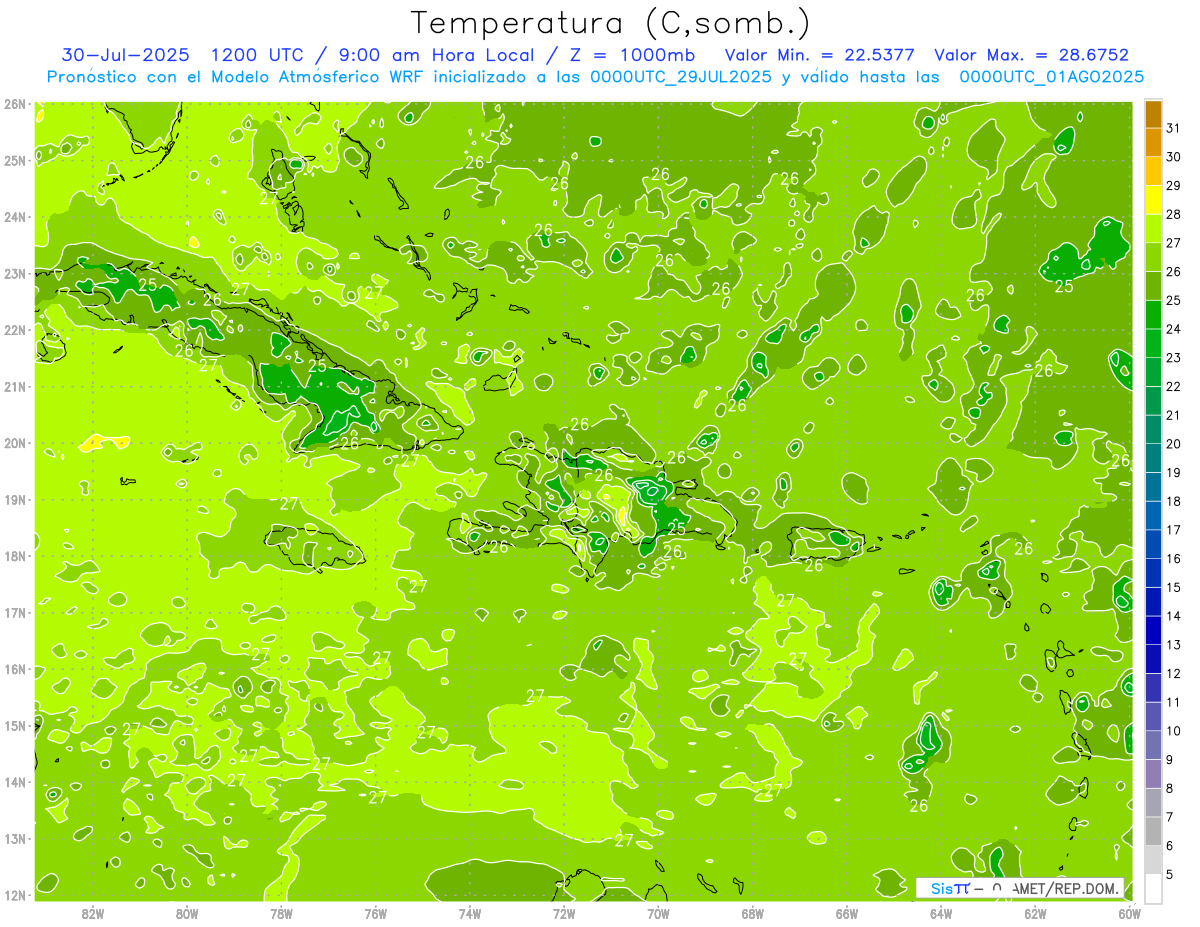This screenshot has height=927, width=1200.
Task: Select 'Valor Max. = 28.6752' text
Action: [x=1031, y=55]
